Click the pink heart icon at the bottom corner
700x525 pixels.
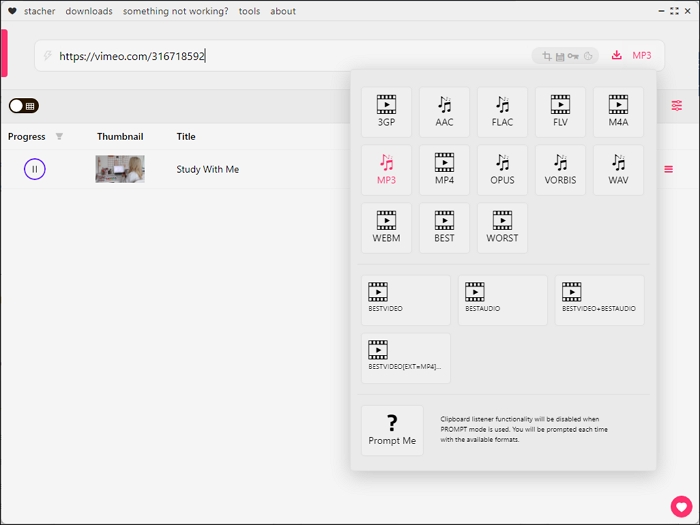tap(681, 506)
